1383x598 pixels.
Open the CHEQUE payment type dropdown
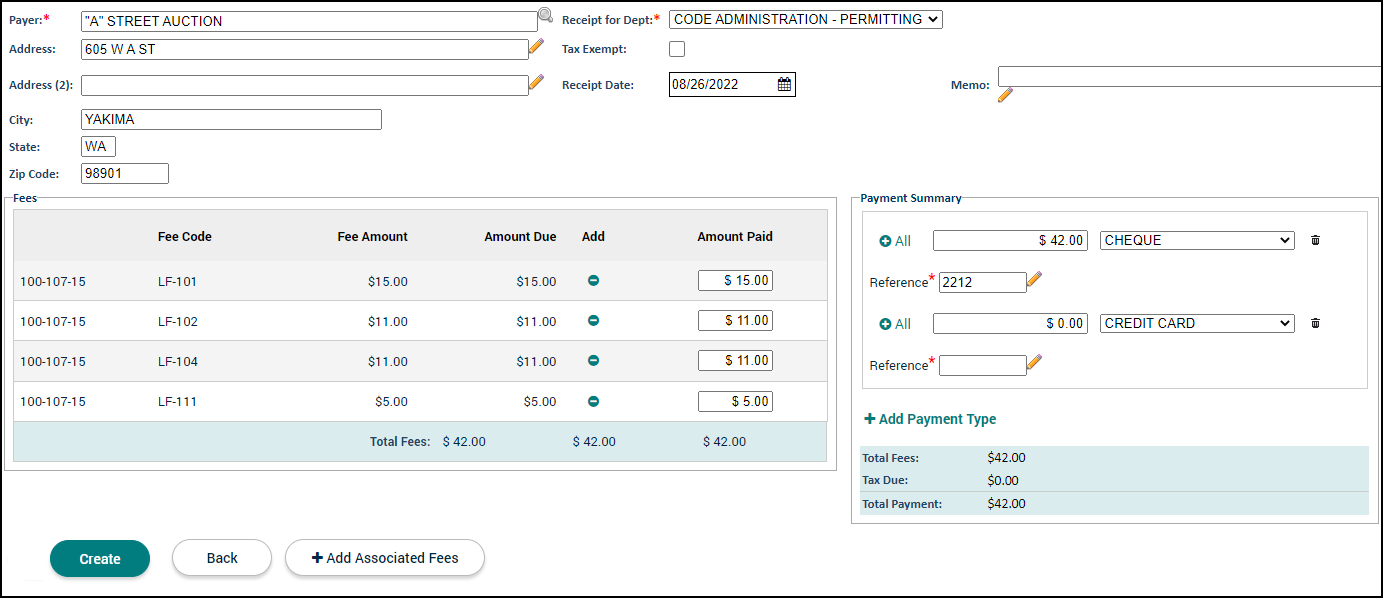1197,240
